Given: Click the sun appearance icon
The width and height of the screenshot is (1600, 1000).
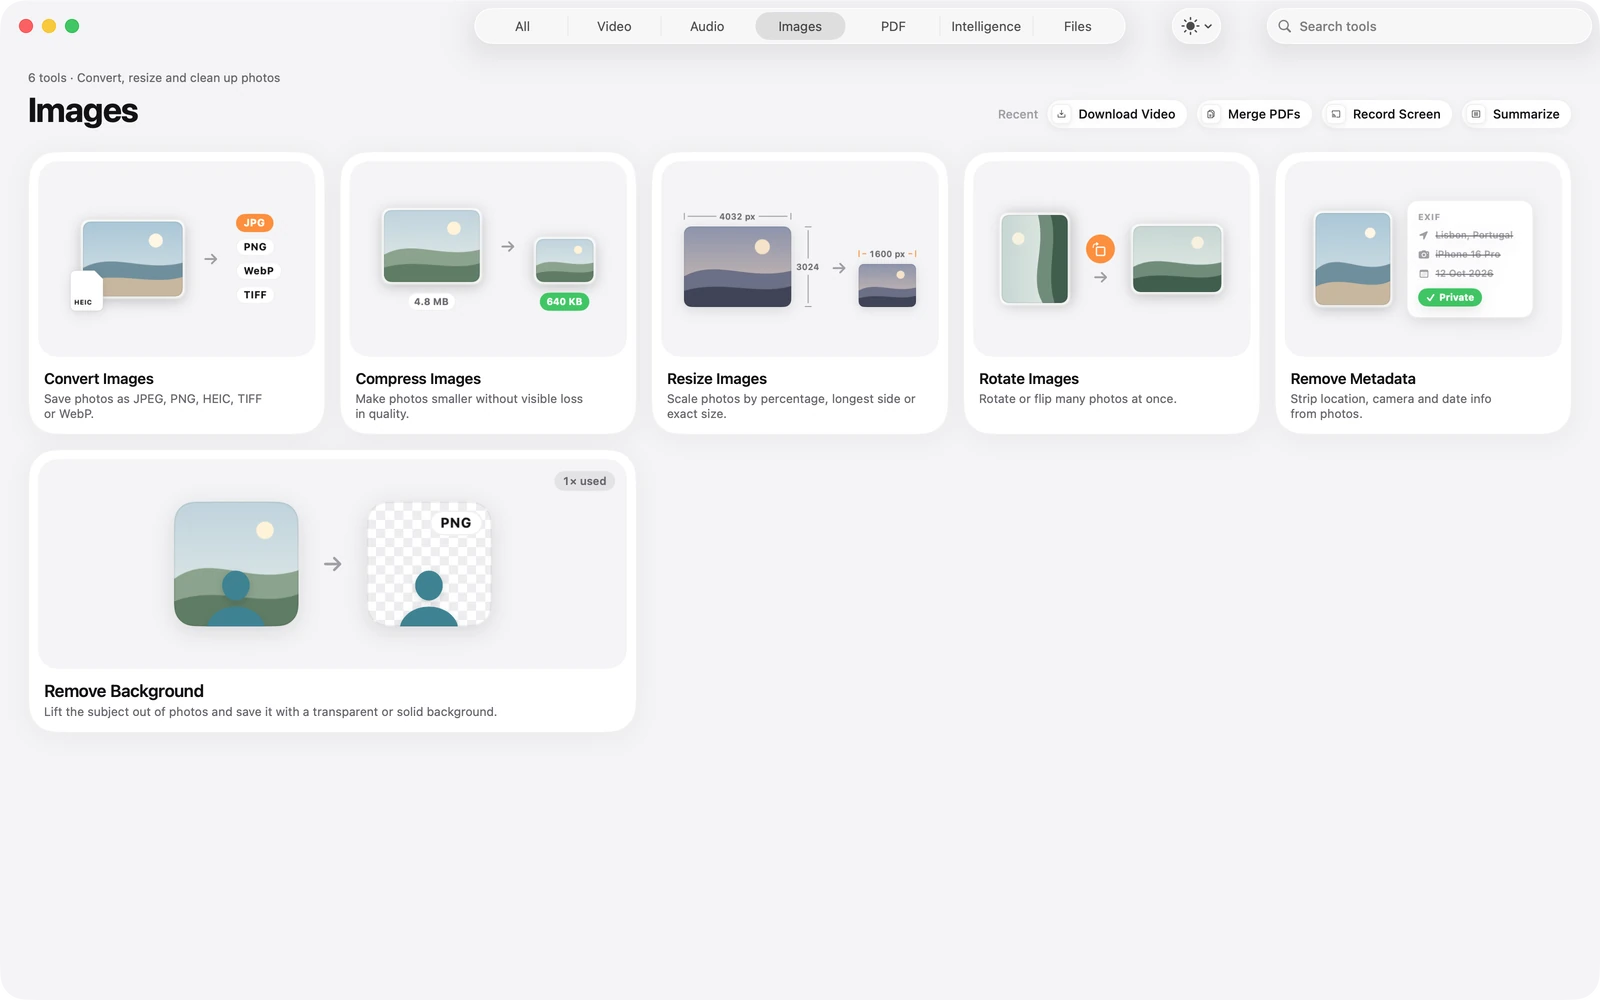Looking at the screenshot, I should click(1190, 27).
